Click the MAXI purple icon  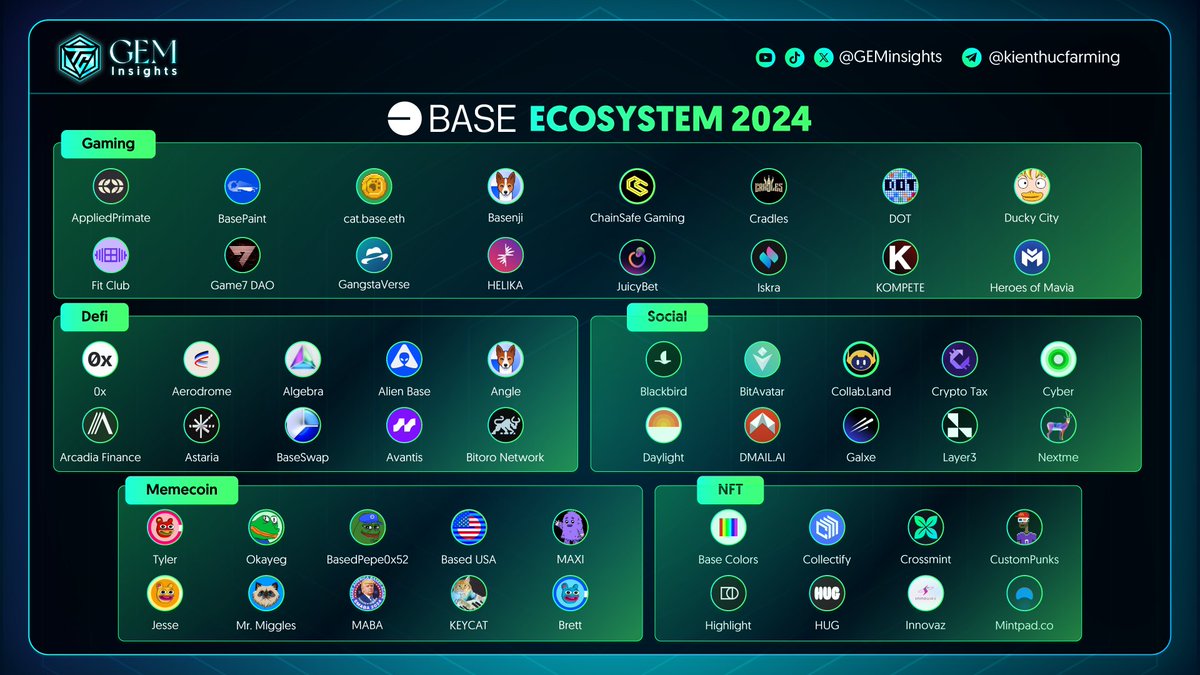click(x=570, y=527)
